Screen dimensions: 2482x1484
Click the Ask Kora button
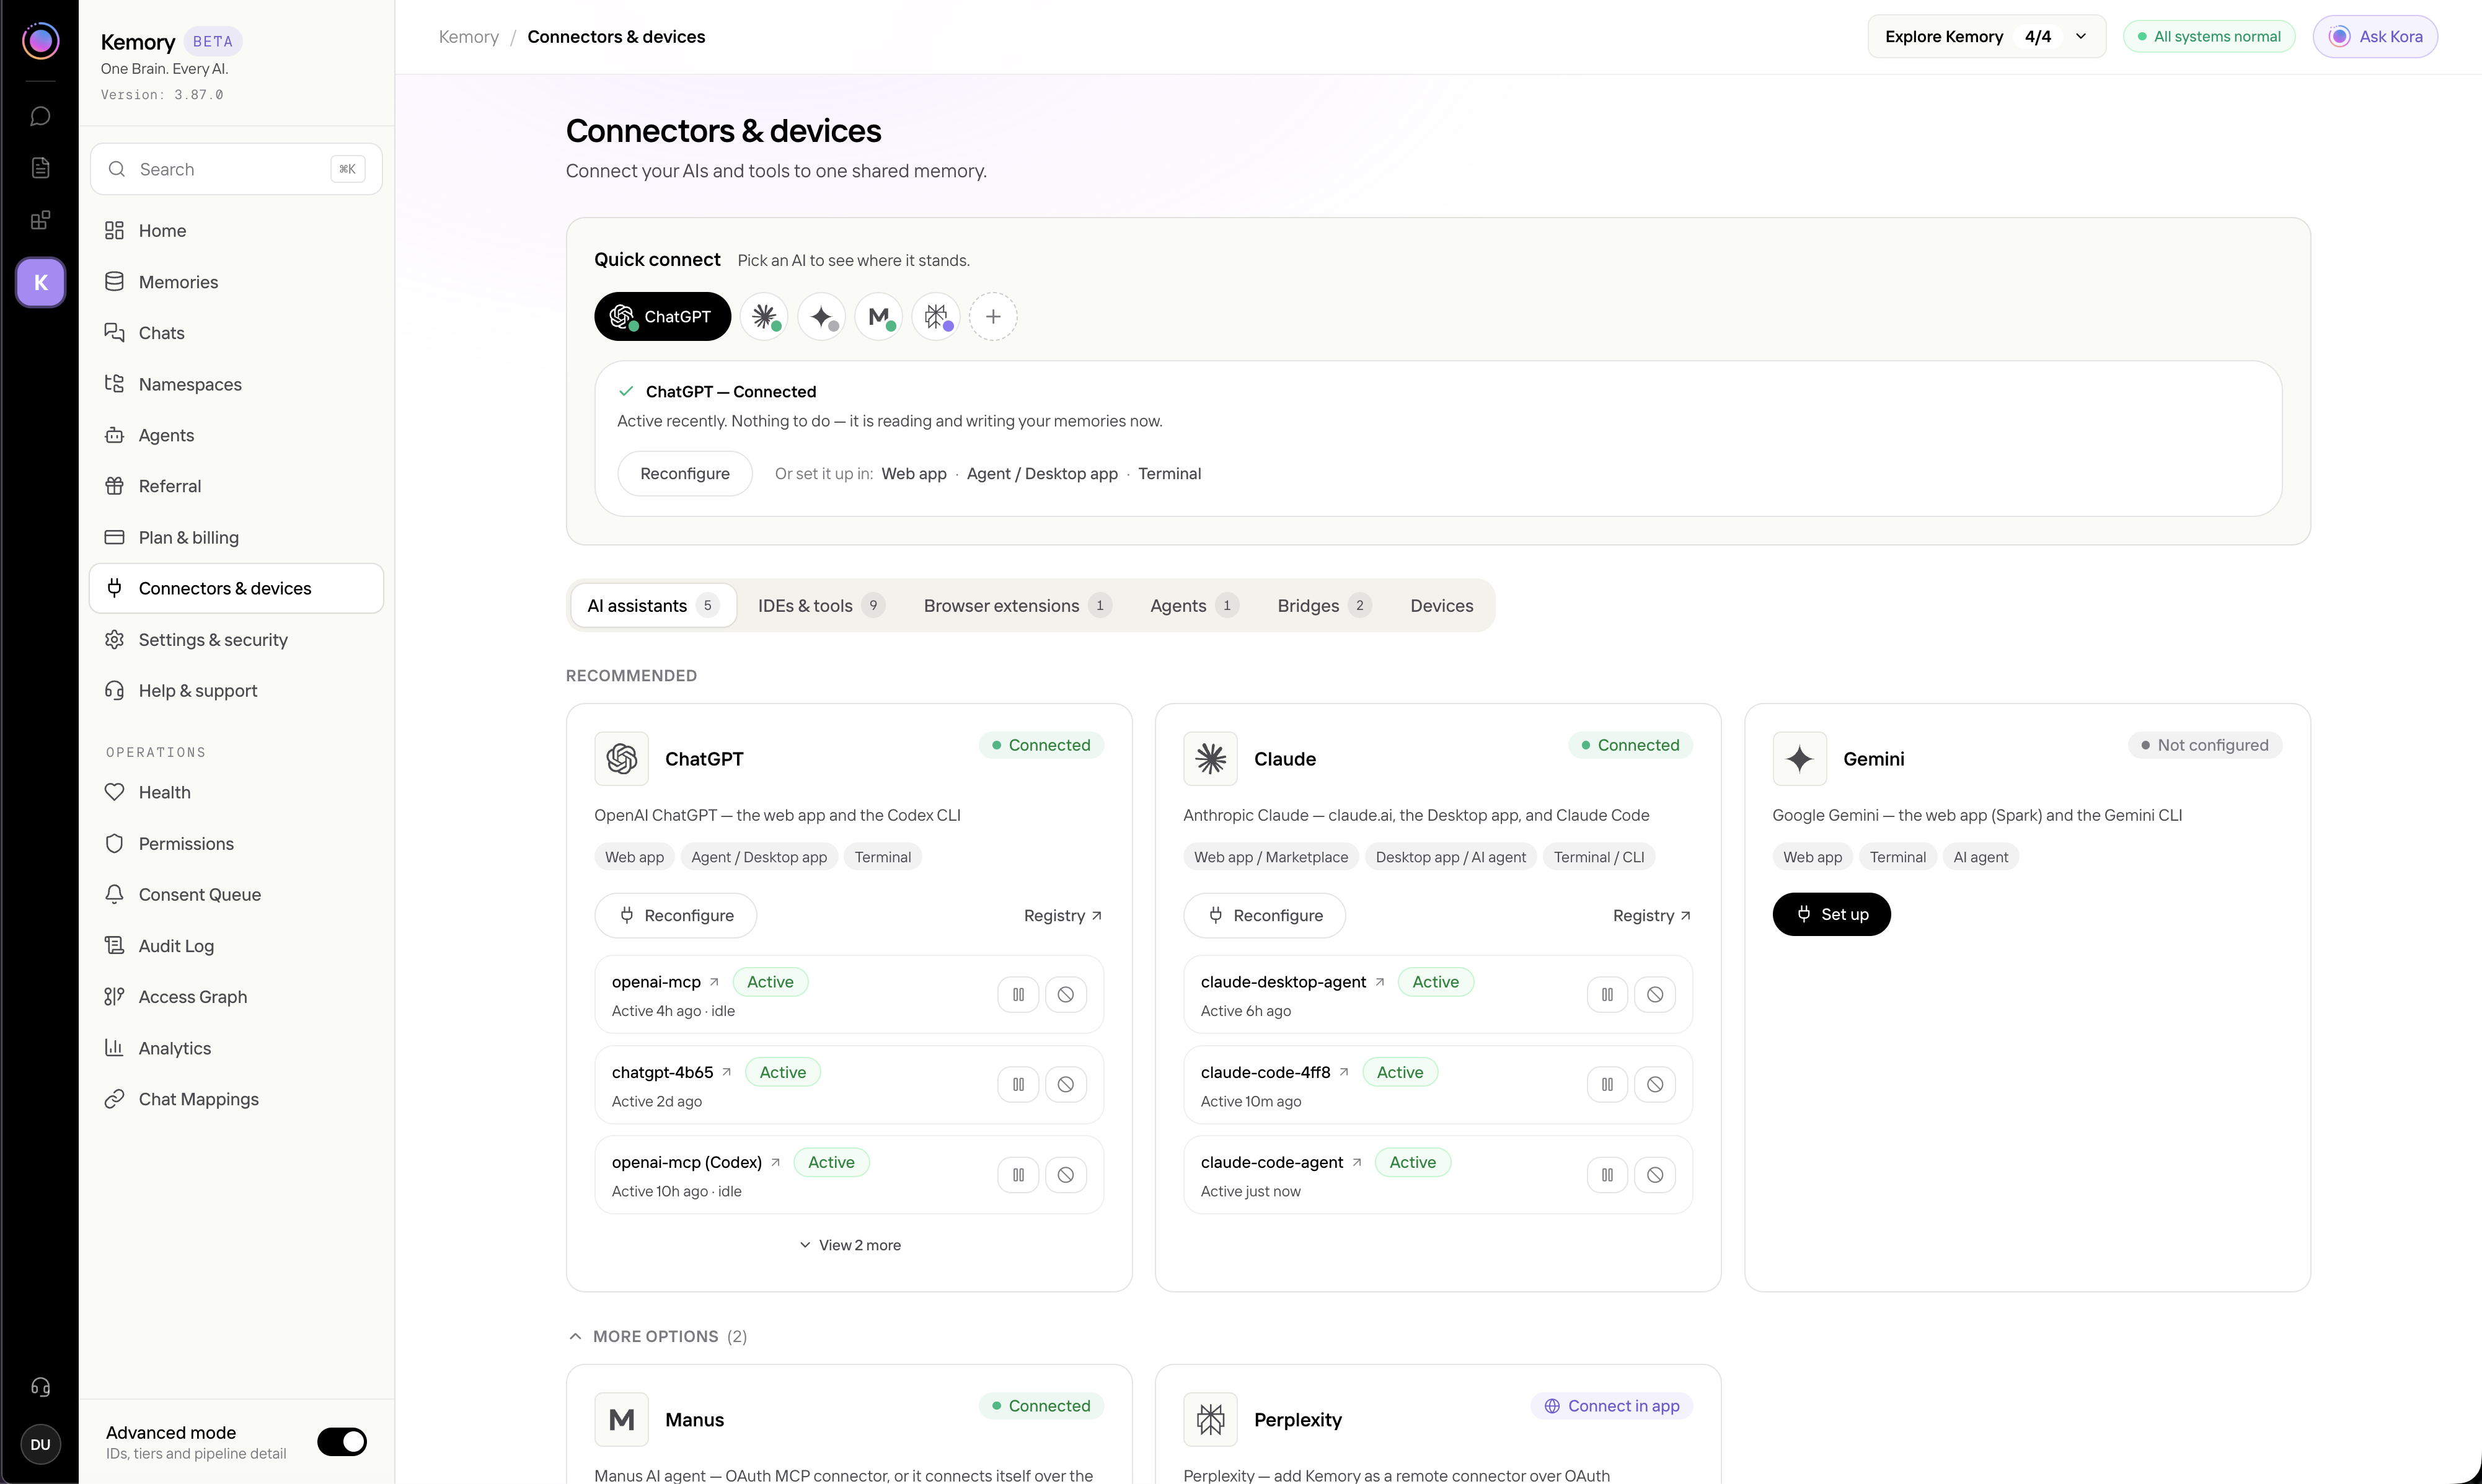click(2375, 37)
